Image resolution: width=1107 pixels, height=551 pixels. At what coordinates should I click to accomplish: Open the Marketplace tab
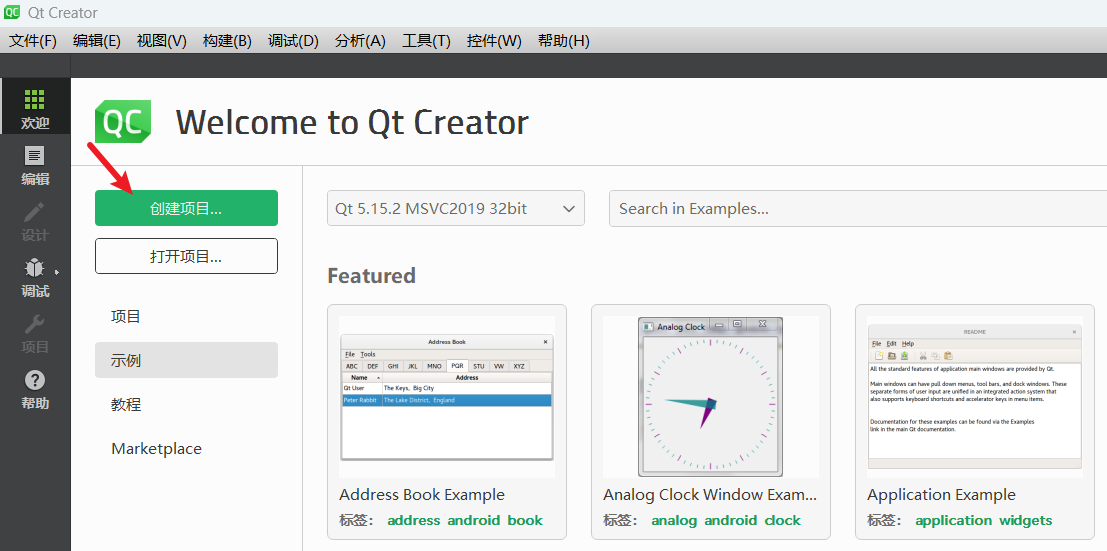point(186,449)
